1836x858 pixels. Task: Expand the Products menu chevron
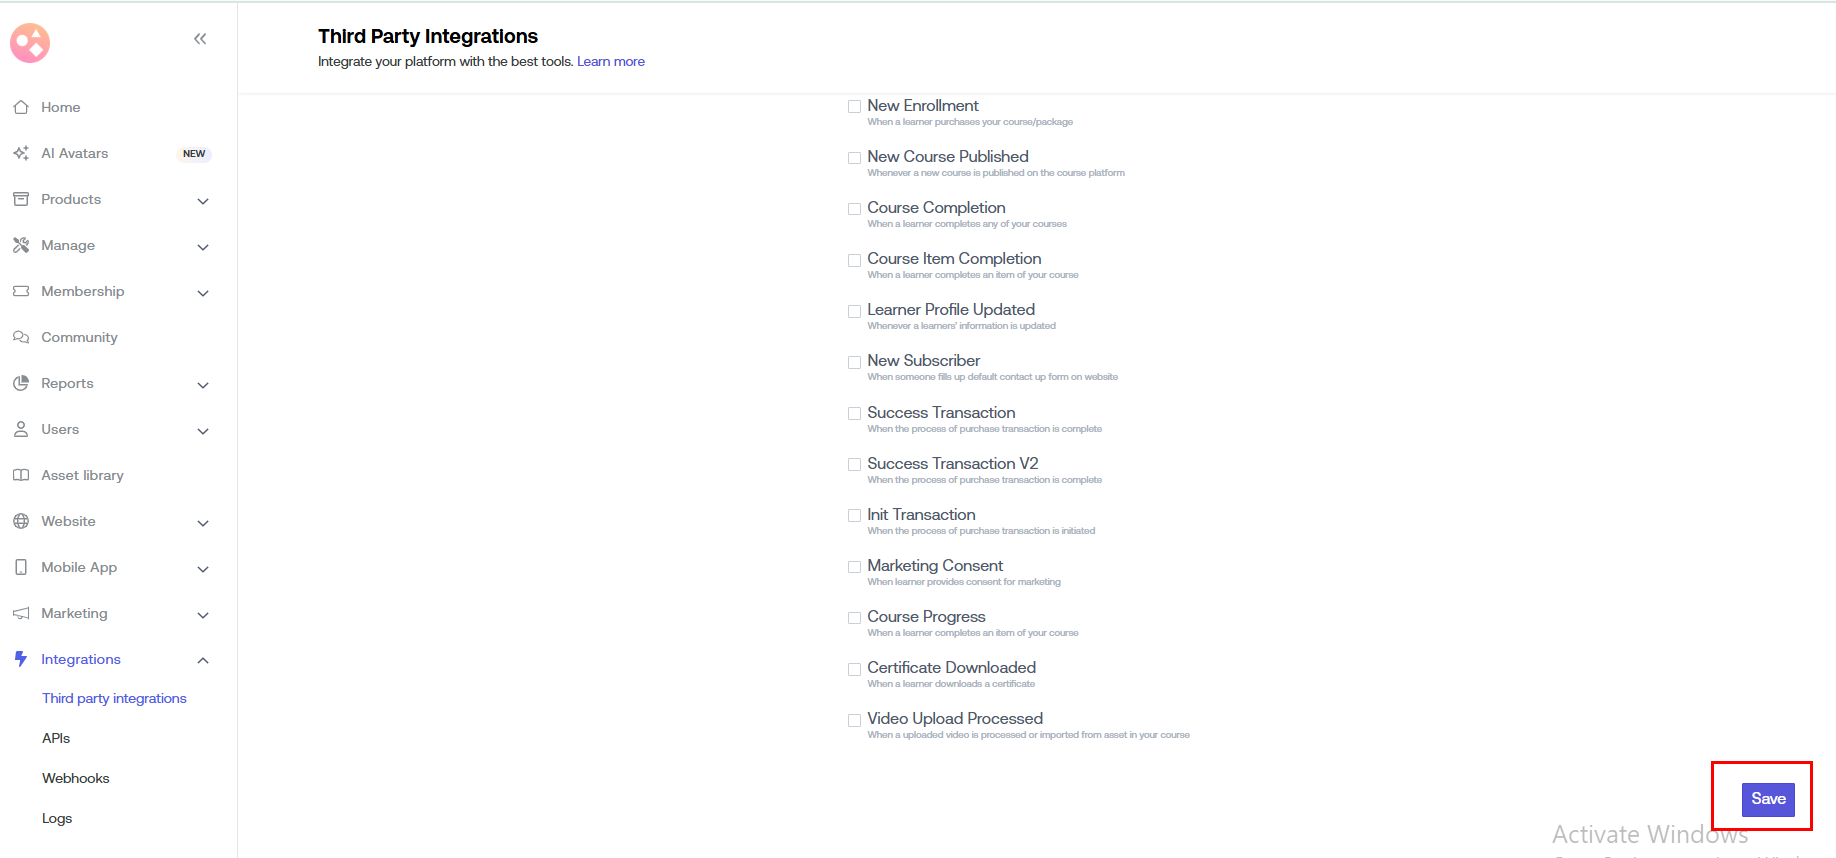coord(203,201)
